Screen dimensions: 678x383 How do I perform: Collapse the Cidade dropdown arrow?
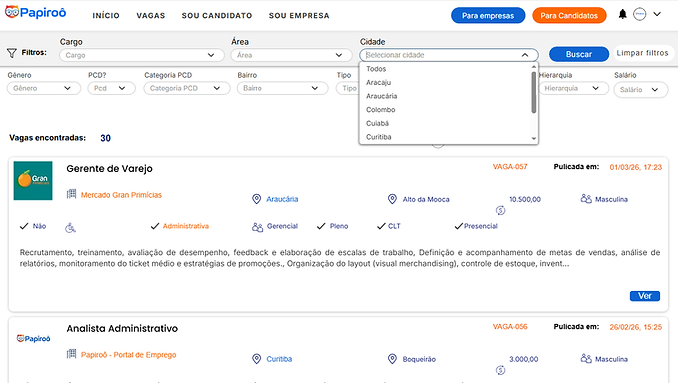click(525, 55)
